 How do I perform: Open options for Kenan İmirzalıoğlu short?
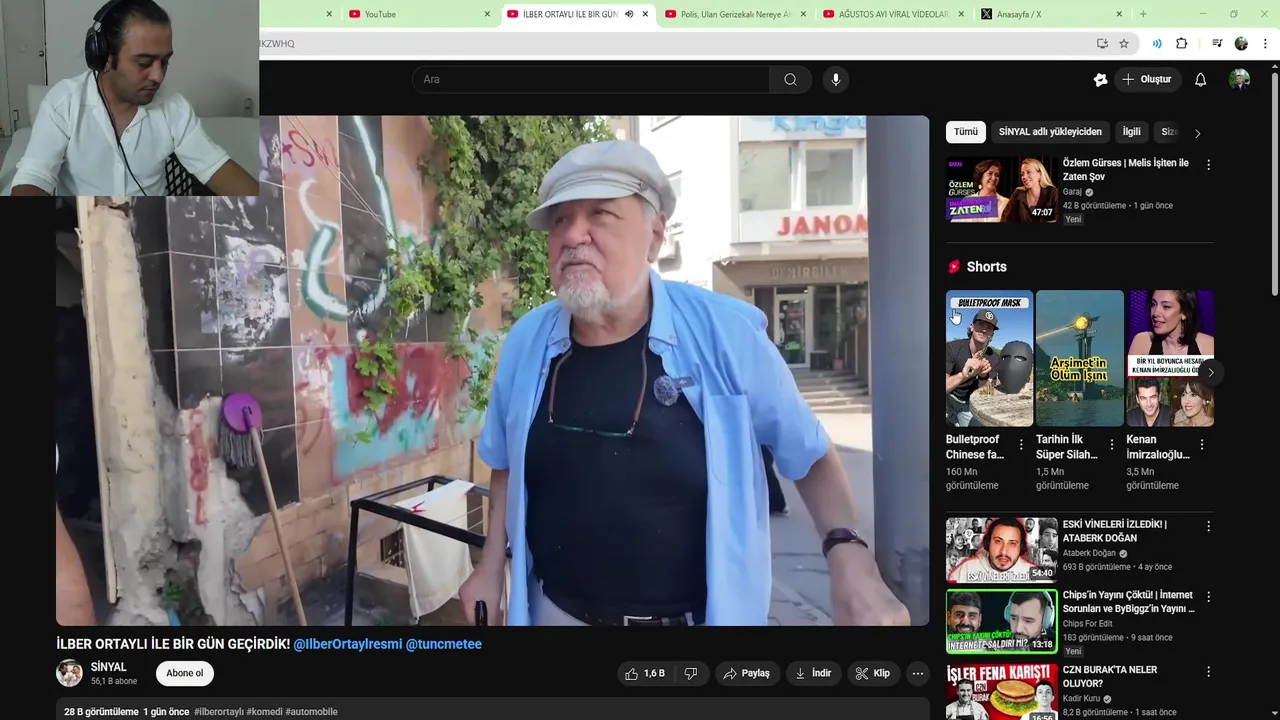(x=1201, y=444)
